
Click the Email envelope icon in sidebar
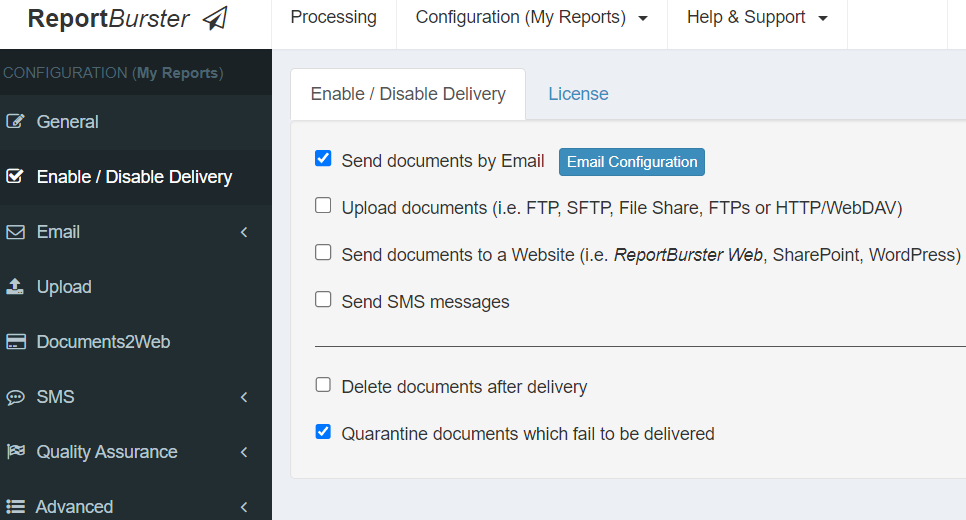click(x=15, y=232)
